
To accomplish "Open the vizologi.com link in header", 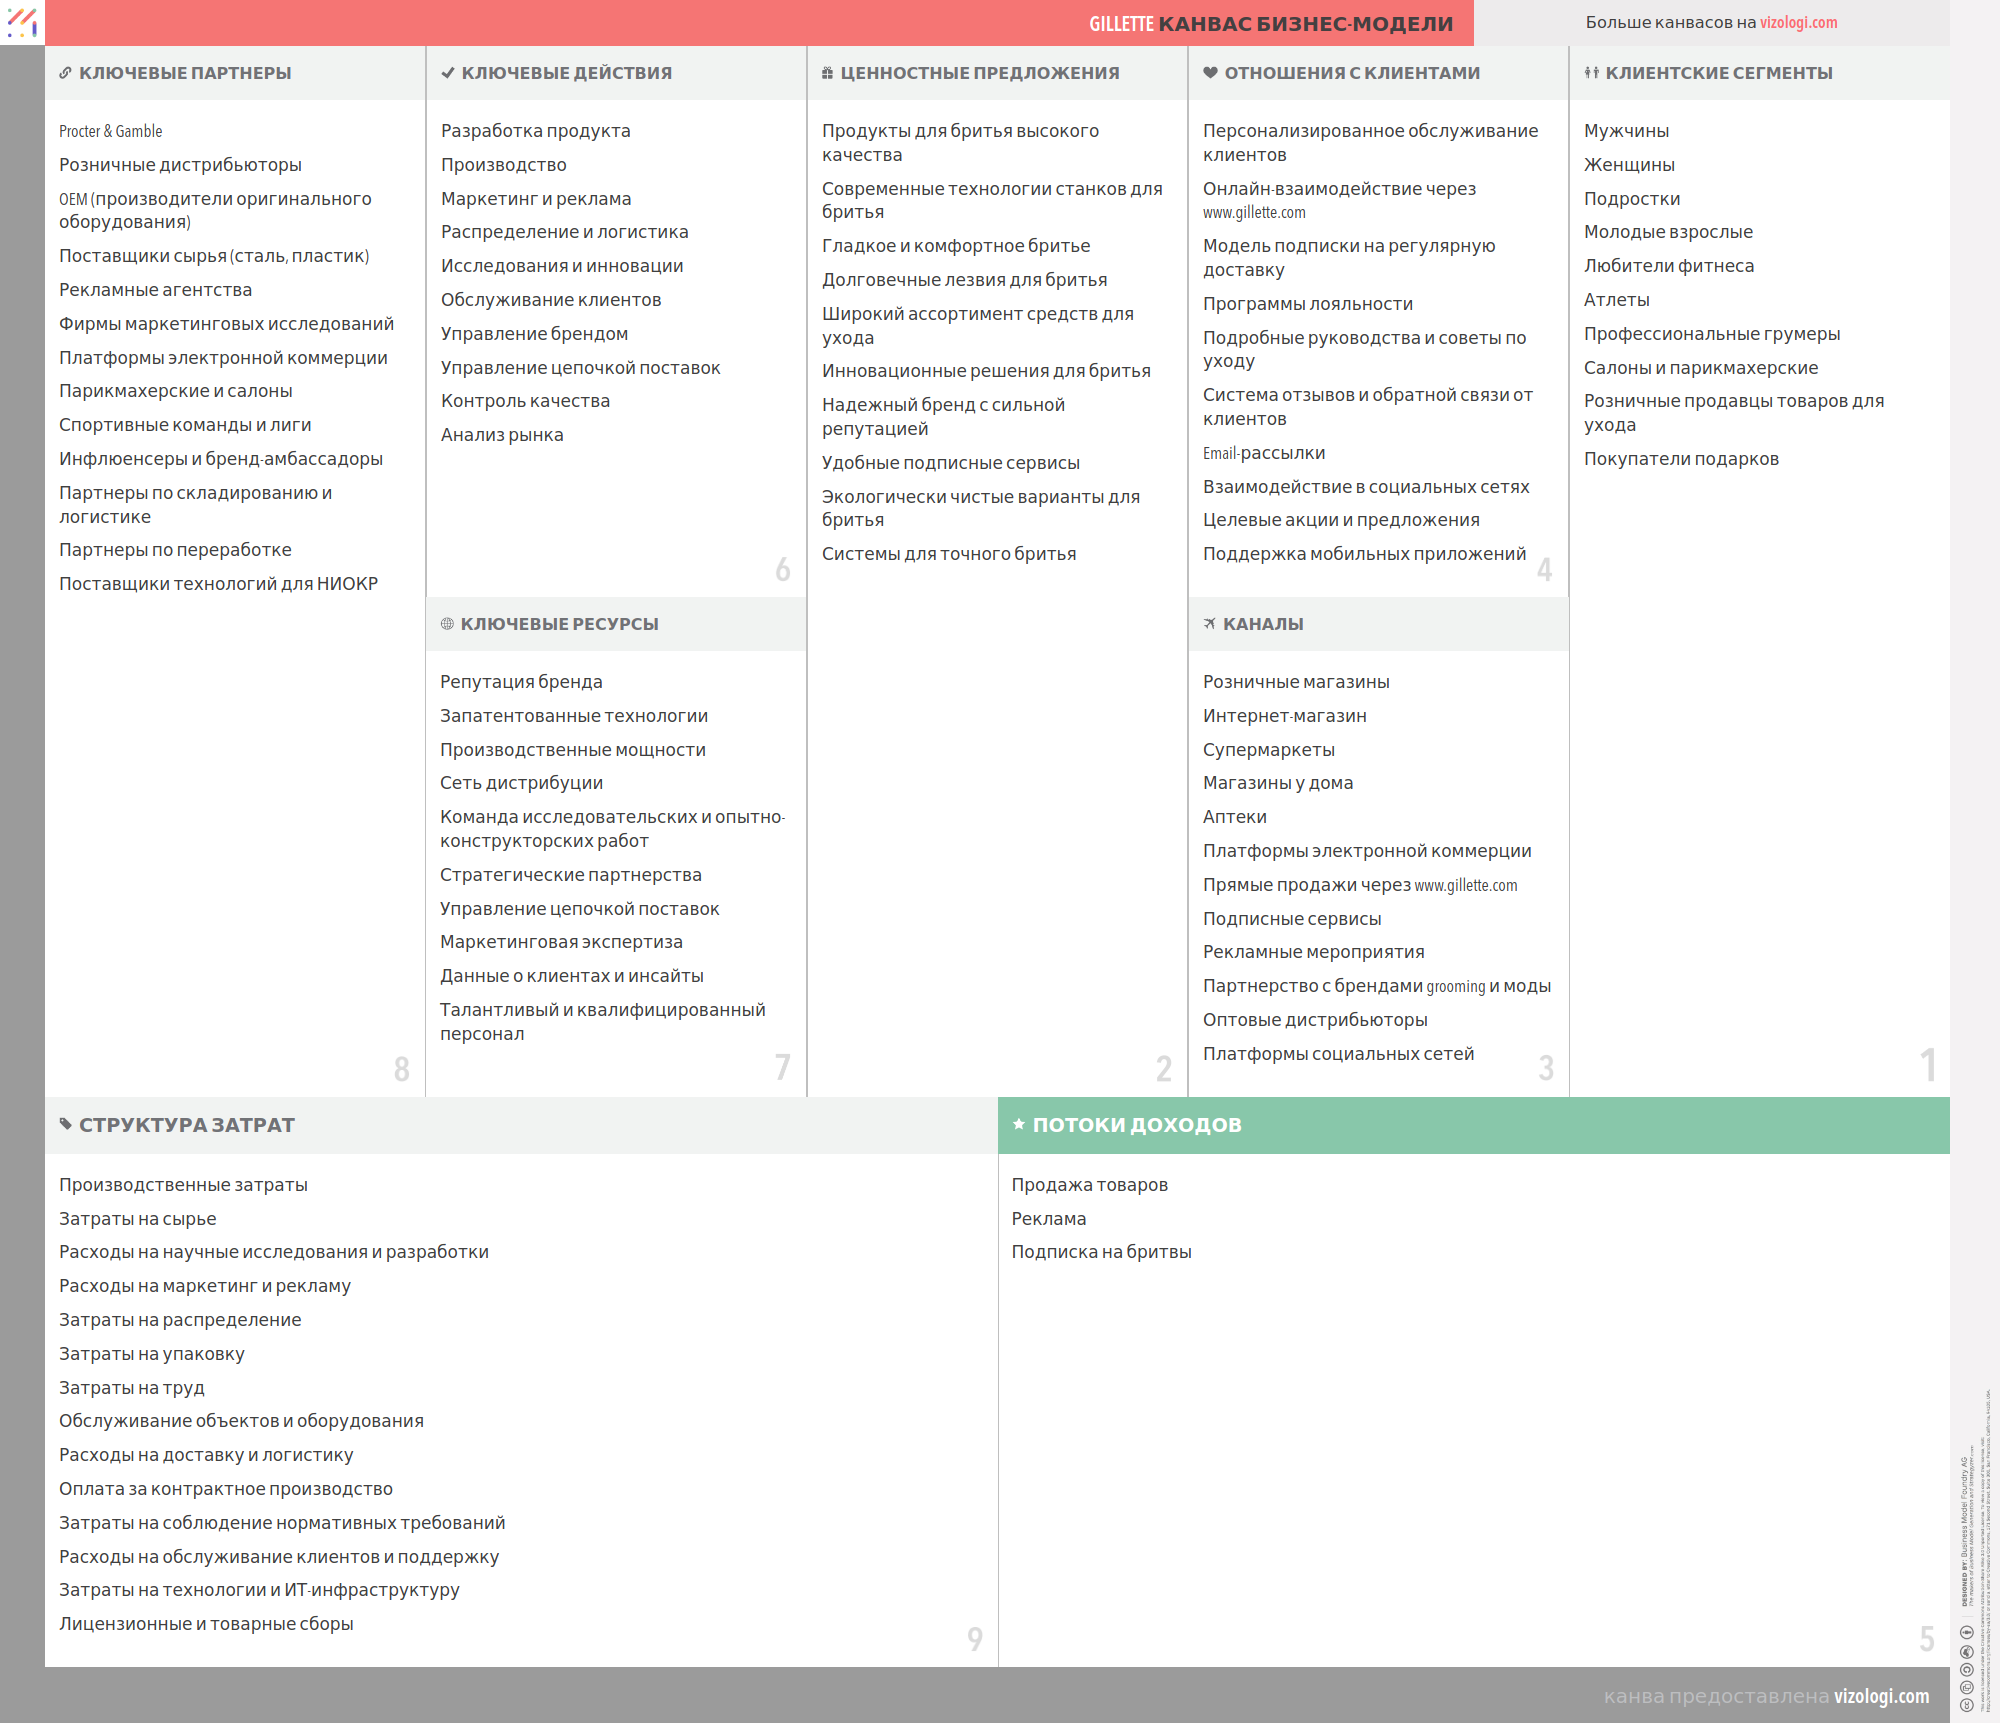I will click(x=1798, y=23).
